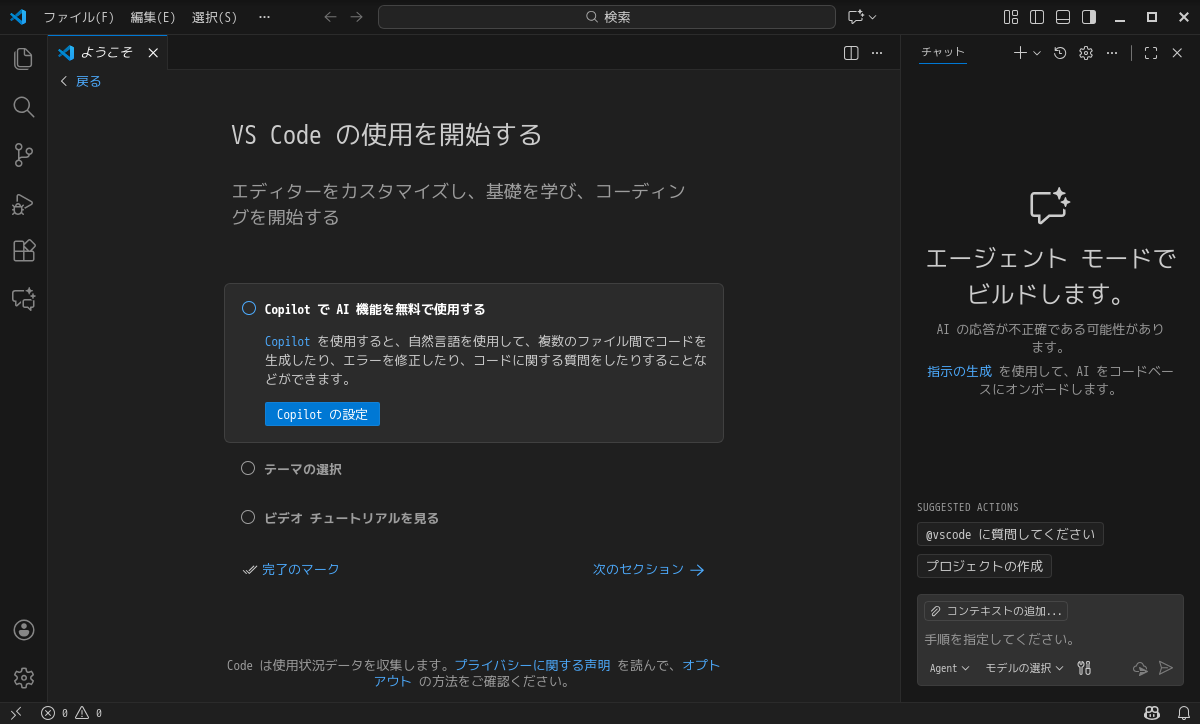Switch to the ようこそ tab
The image size is (1200, 724).
[x=105, y=52]
